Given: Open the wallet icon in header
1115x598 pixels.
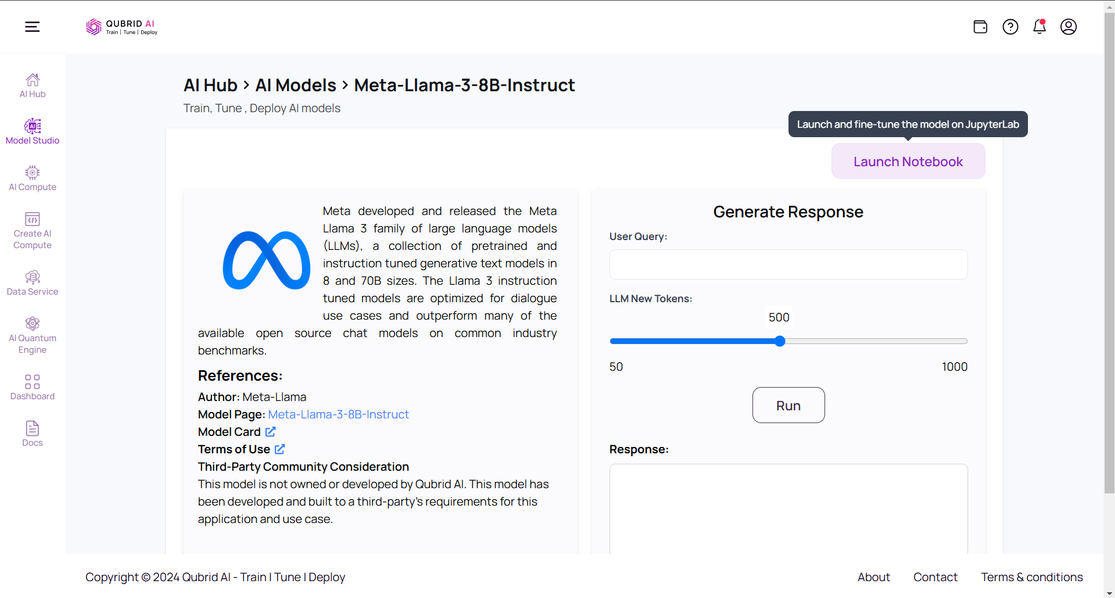Looking at the screenshot, I should click(980, 27).
